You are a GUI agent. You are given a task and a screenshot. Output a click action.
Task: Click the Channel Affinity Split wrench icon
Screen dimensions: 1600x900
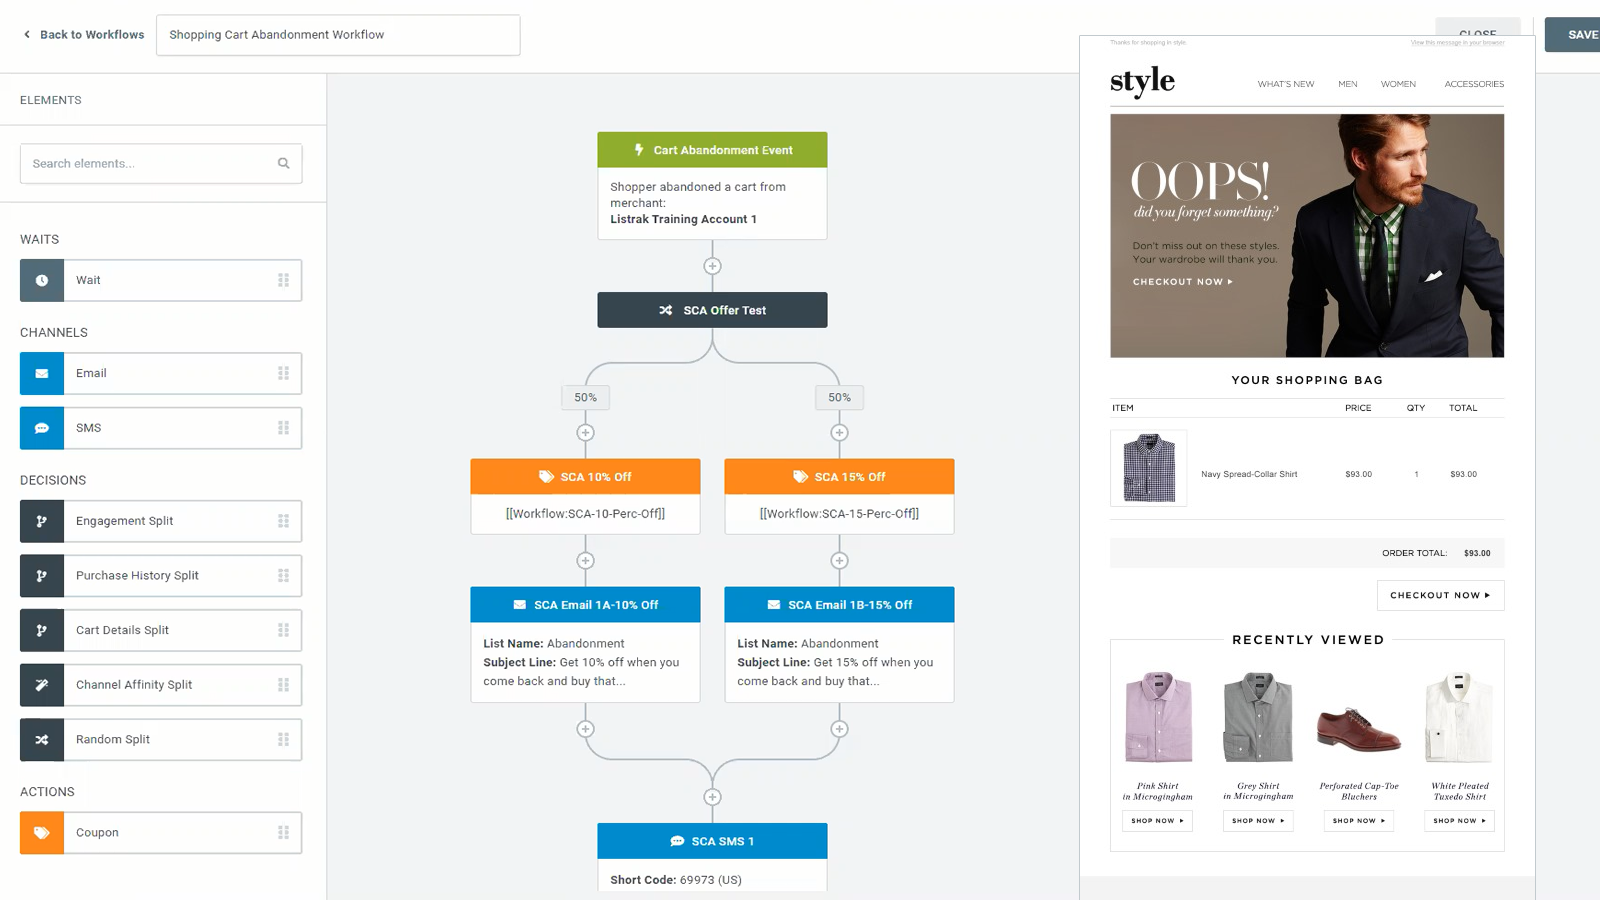(x=41, y=685)
